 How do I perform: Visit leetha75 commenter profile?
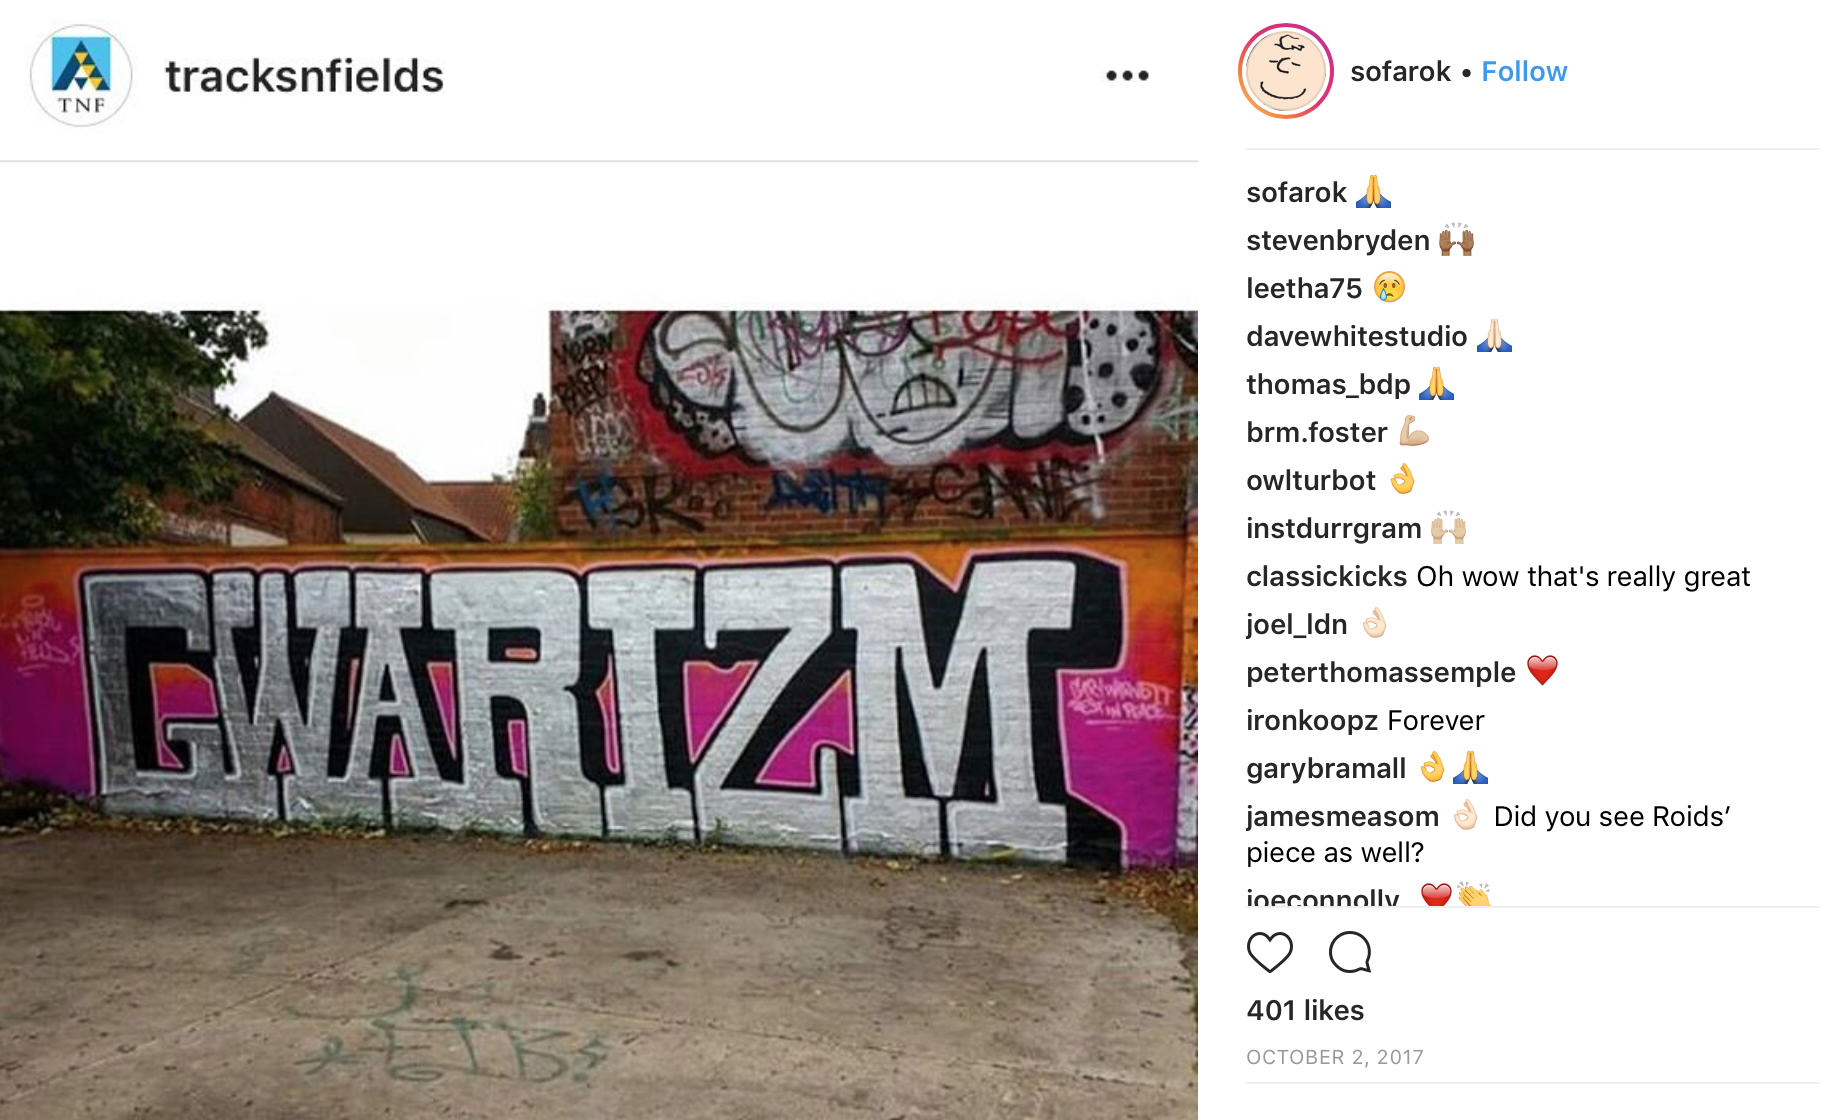[1304, 289]
